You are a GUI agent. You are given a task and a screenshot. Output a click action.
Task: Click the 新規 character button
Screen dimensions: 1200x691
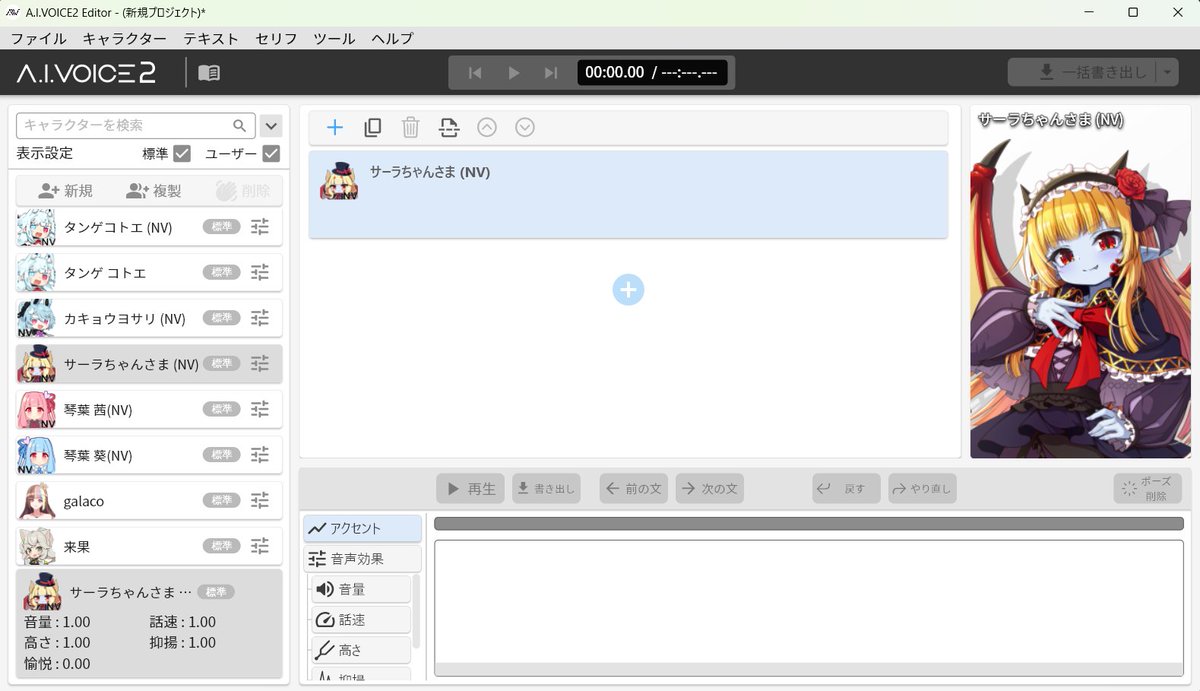click(x=66, y=191)
